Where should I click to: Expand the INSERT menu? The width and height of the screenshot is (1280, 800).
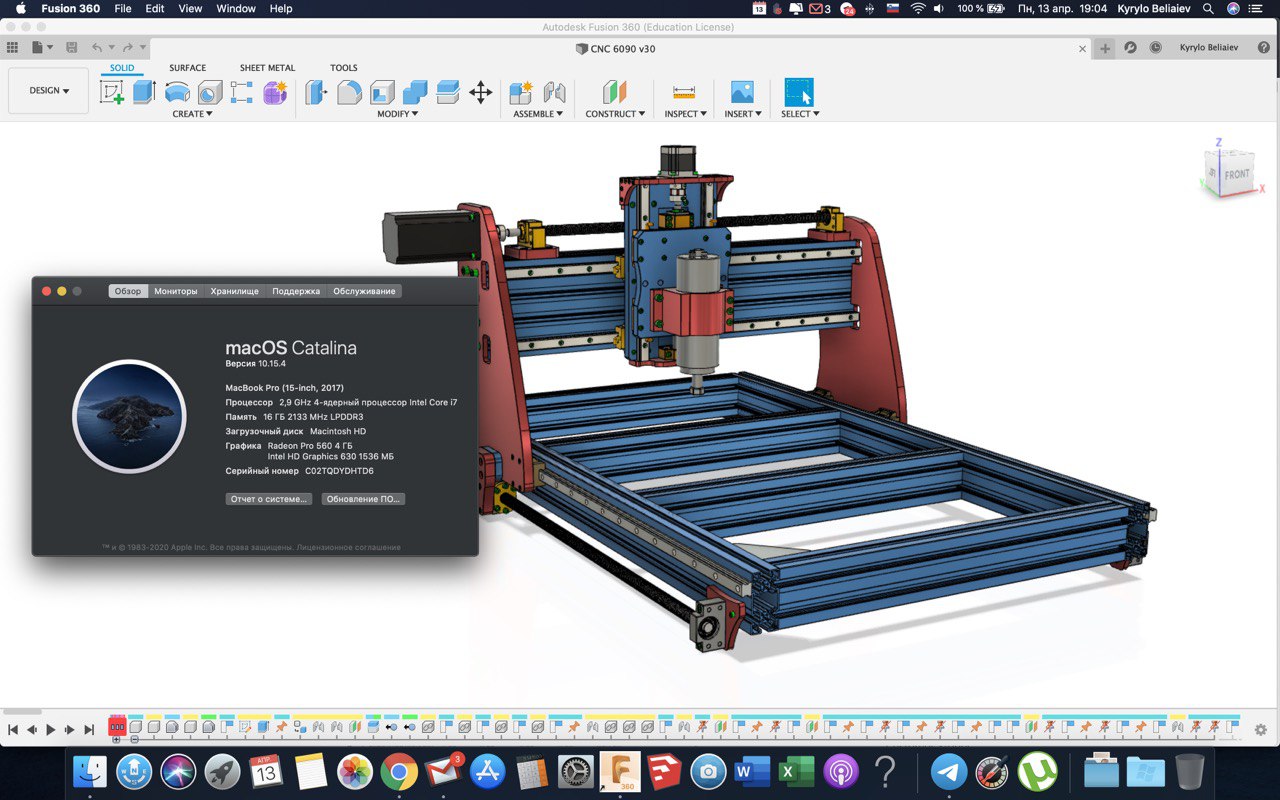743,114
